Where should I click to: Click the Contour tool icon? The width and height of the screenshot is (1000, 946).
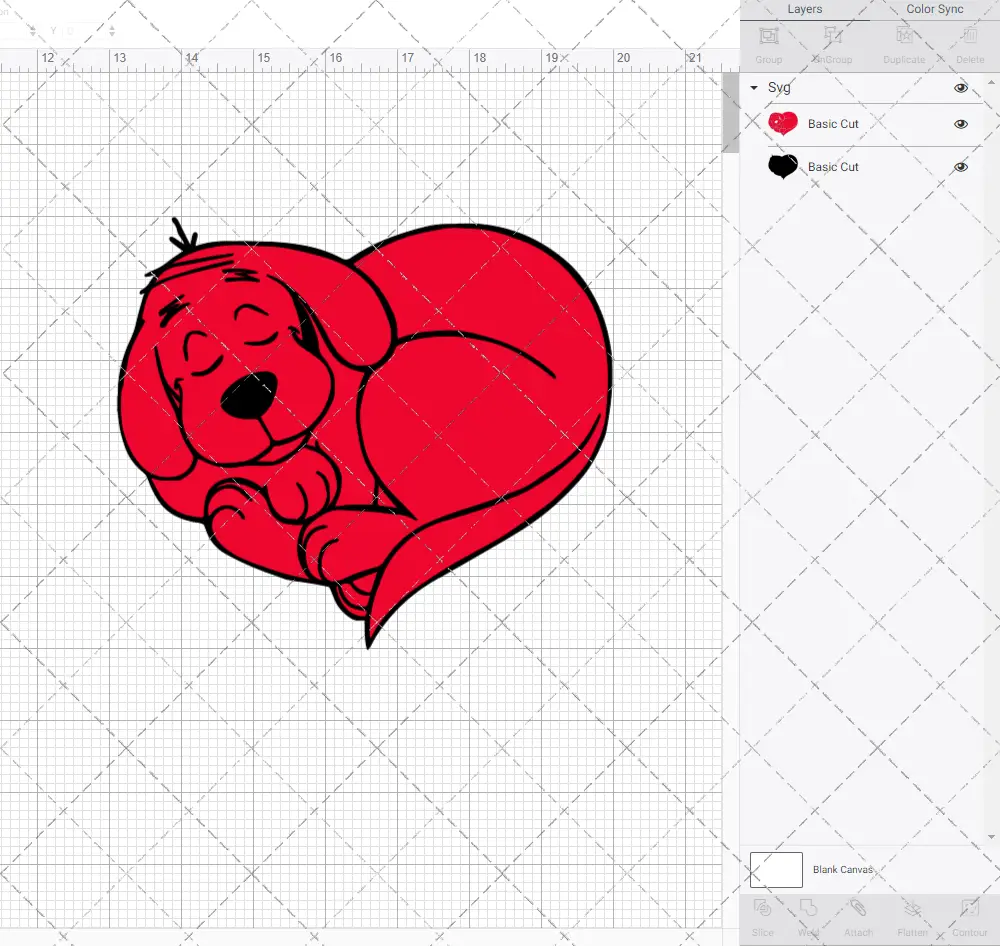[x=969, y=908]
